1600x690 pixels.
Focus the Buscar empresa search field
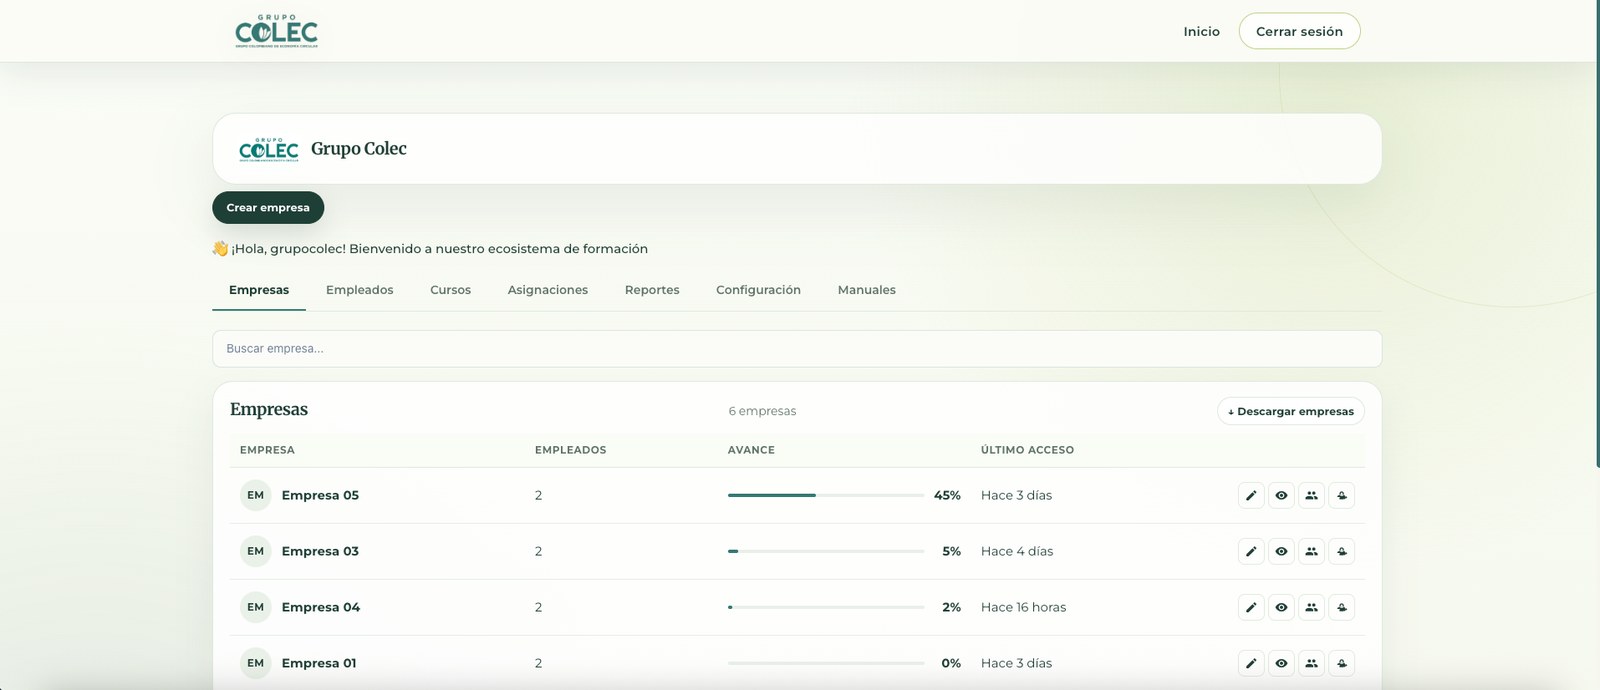[797, 349]
